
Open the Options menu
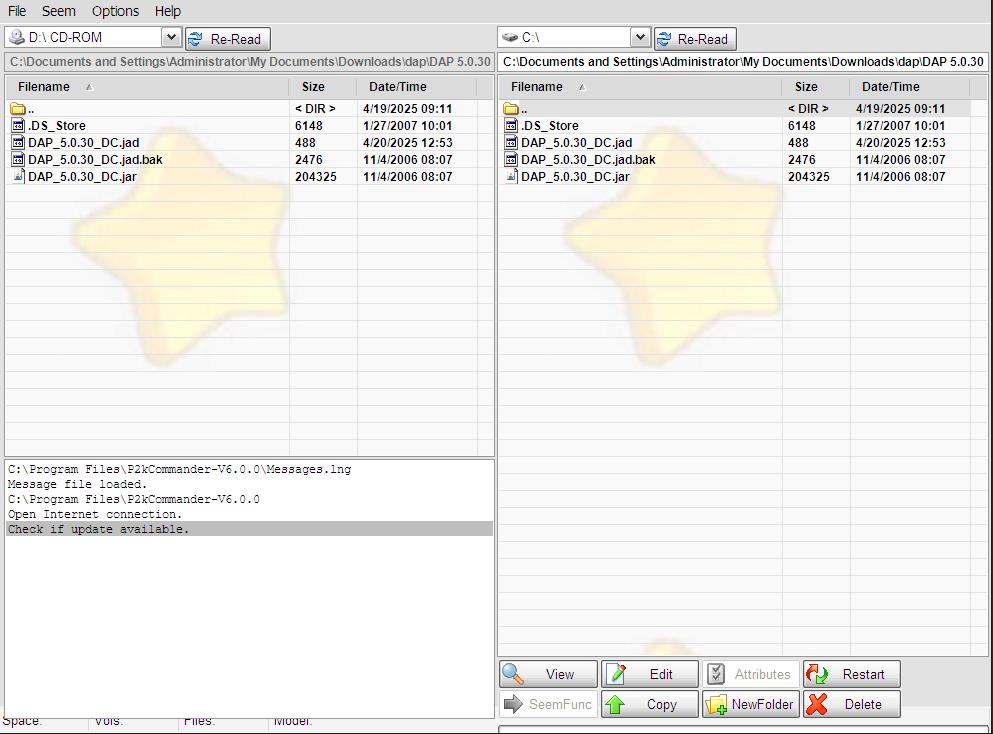click(x=115, y=11)
